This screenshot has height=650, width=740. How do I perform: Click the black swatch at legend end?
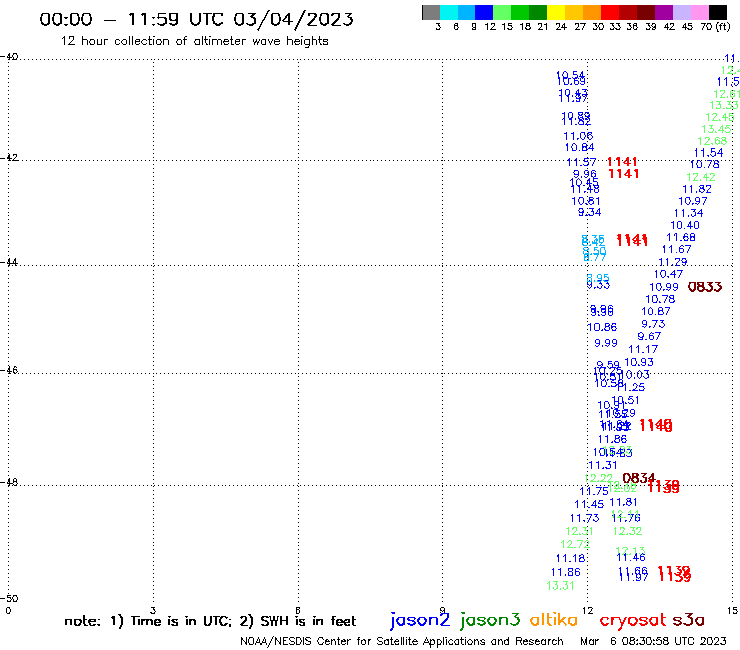[718, 12]
